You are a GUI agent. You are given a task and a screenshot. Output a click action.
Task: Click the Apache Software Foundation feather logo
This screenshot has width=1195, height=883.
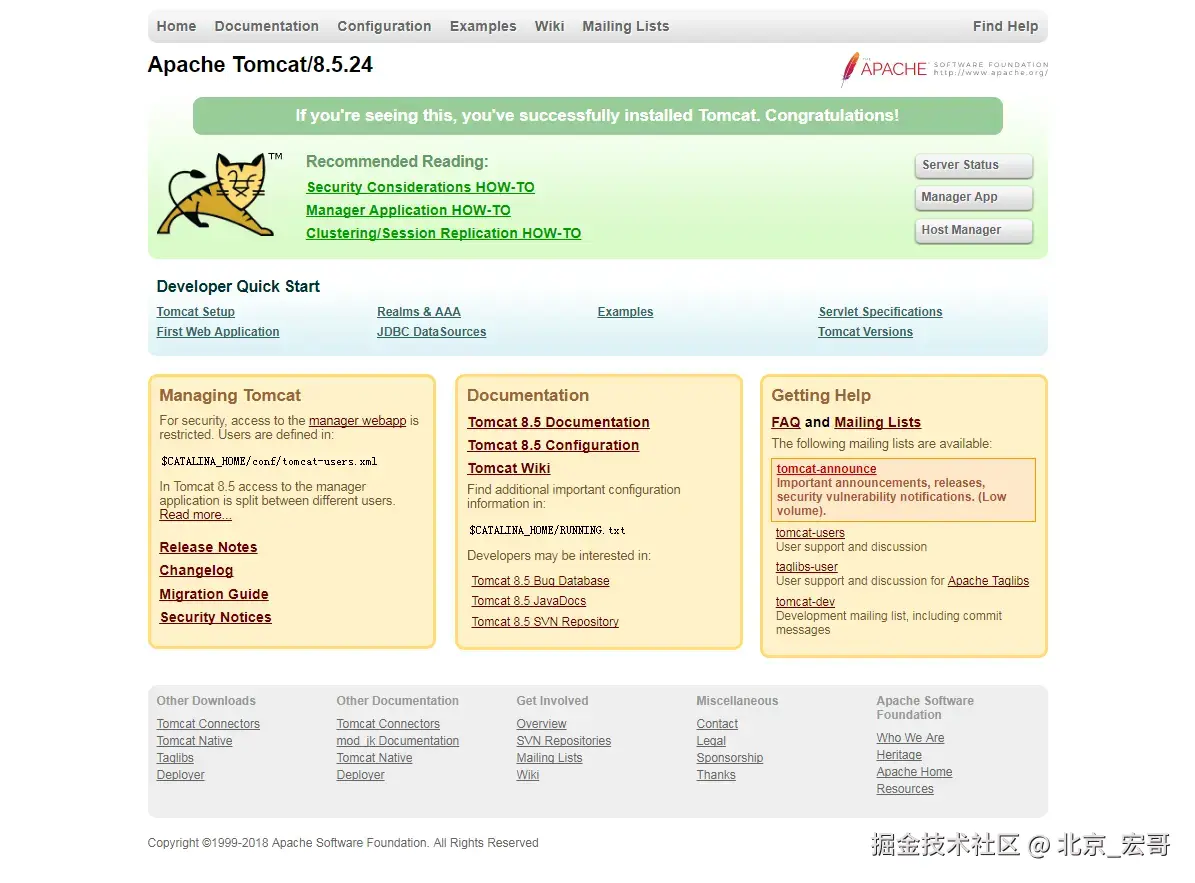[x=944, y=69]
